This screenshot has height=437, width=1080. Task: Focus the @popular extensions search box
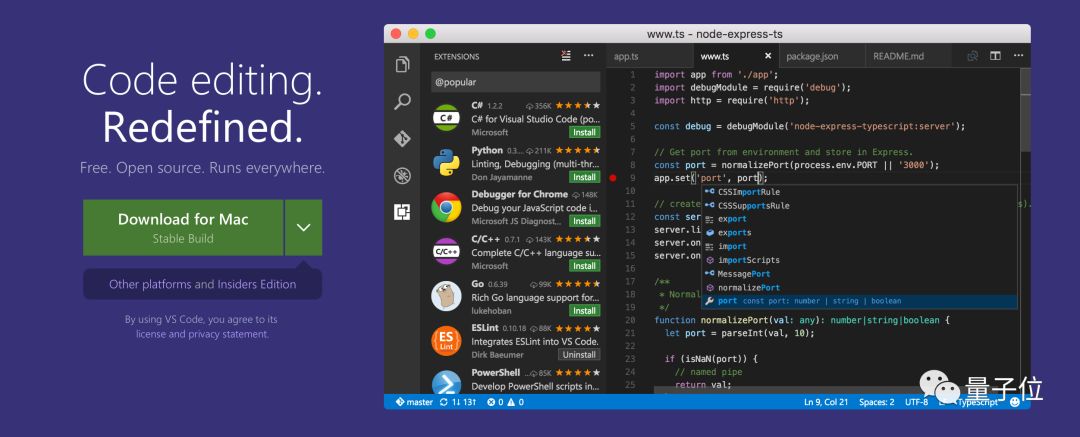coord(515,82)
